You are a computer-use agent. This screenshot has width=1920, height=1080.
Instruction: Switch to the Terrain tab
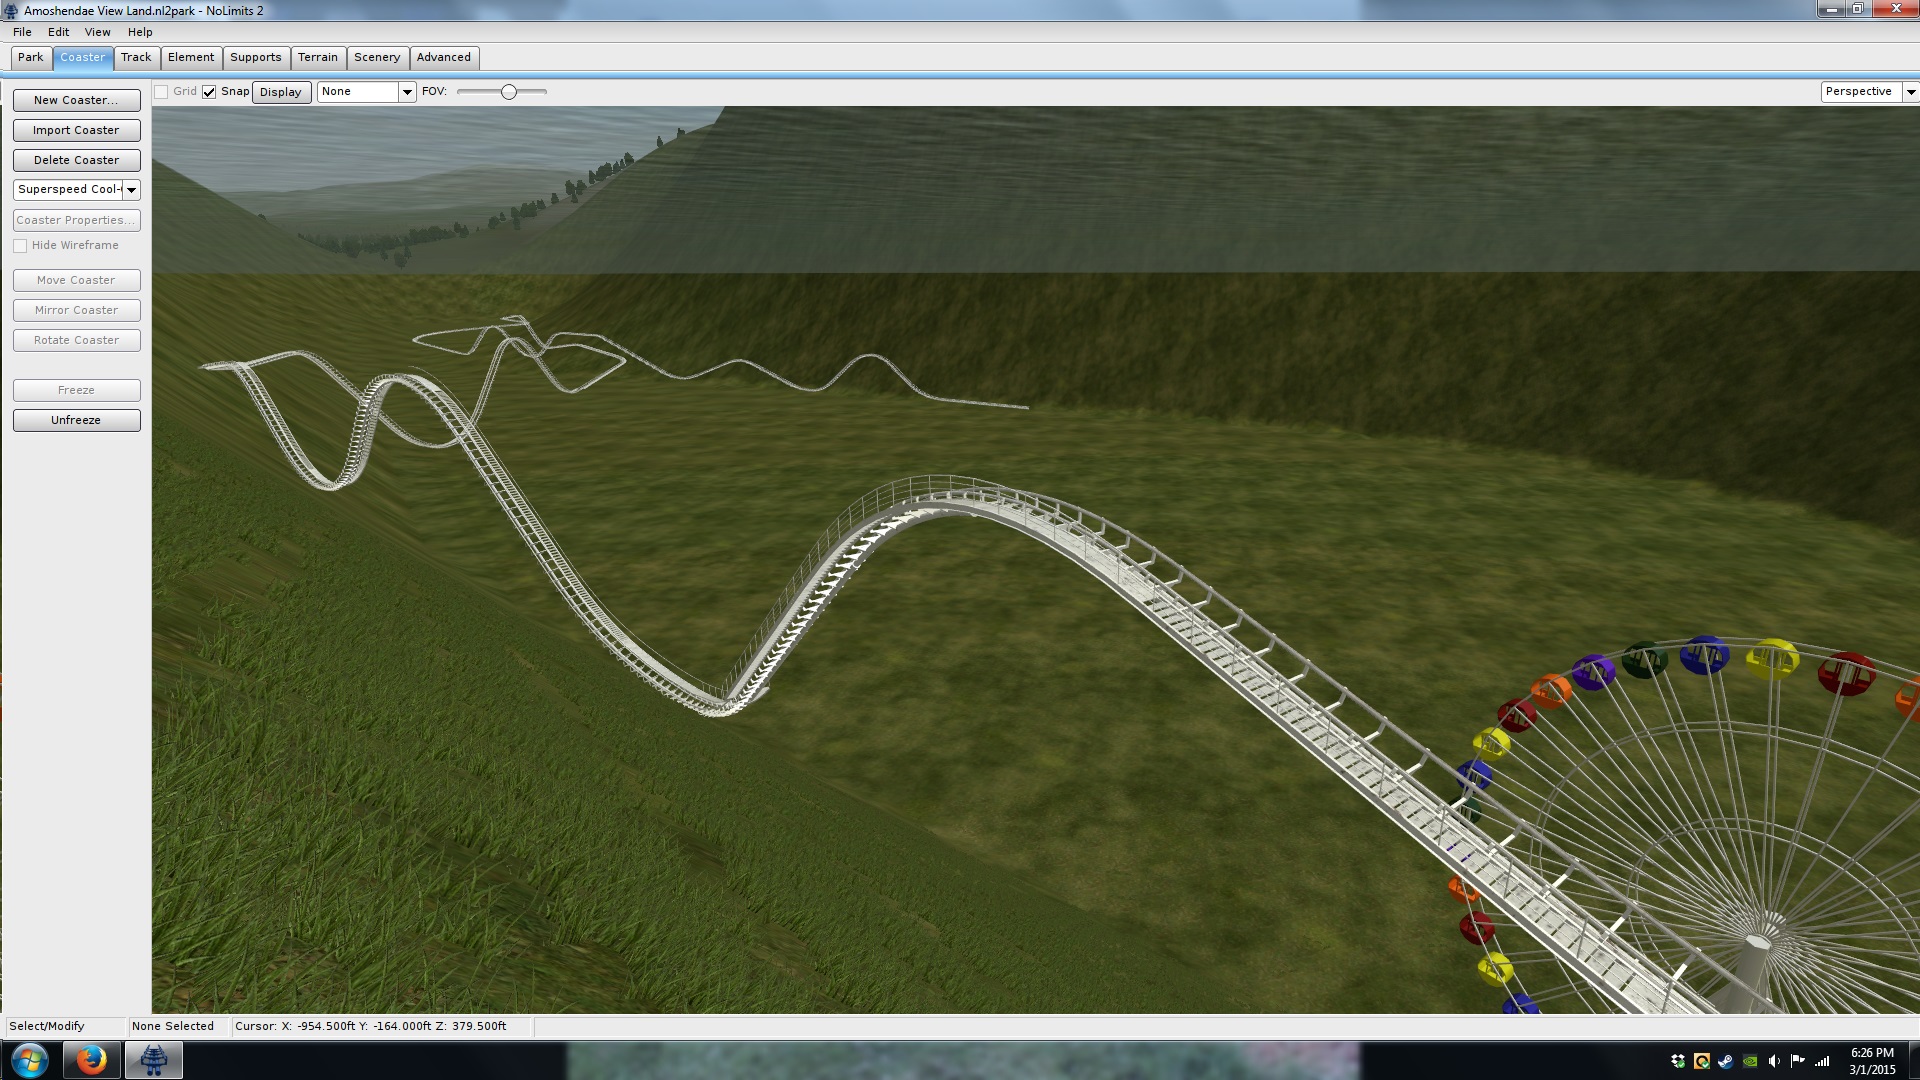pyautogui.click(x=318, y=58)
